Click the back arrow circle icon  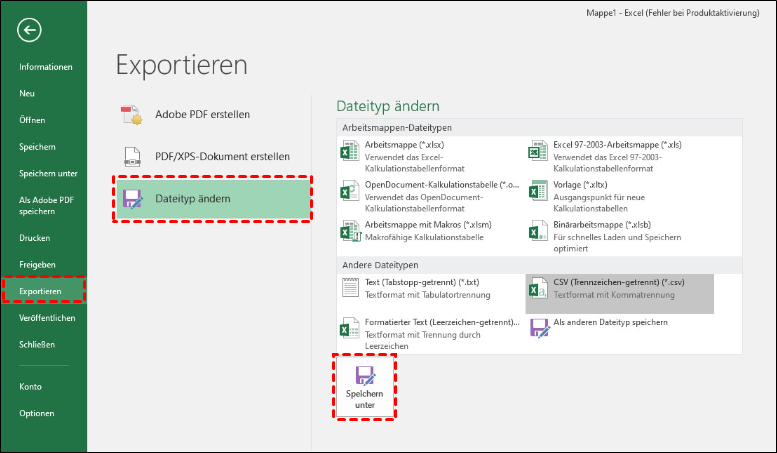[29, 30]
